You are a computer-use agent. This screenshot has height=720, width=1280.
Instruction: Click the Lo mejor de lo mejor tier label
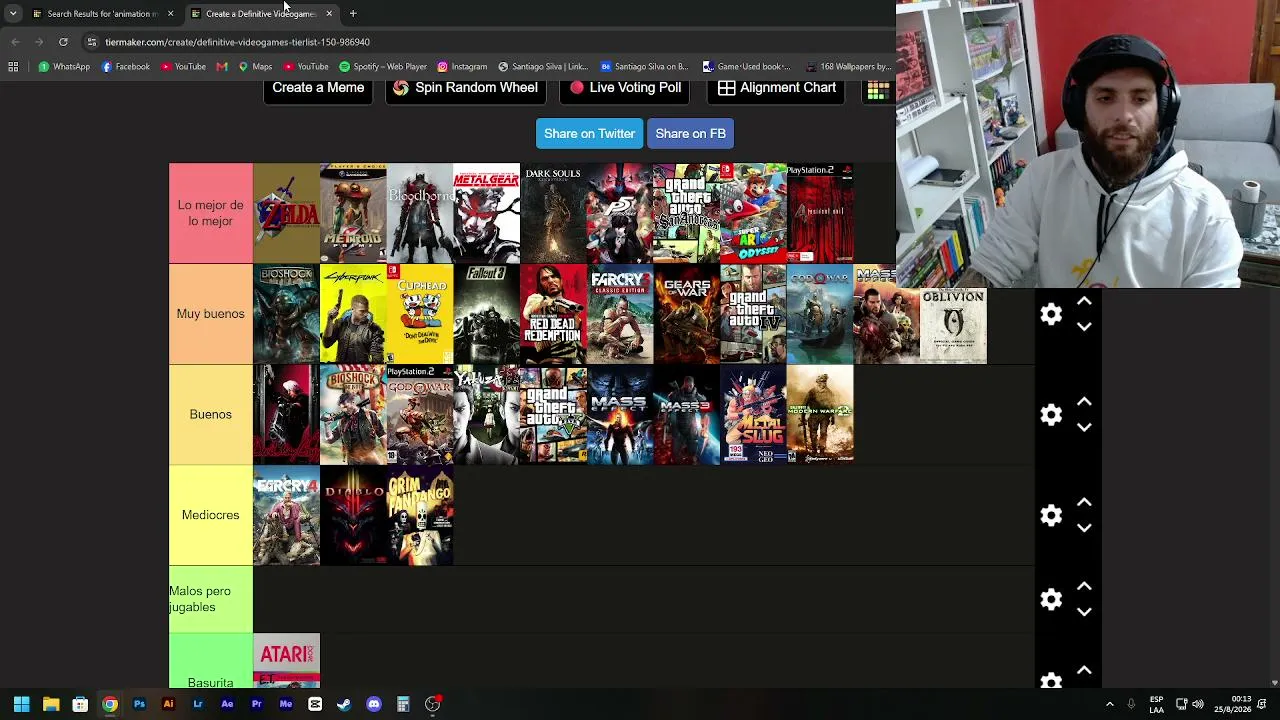(210, 213)
